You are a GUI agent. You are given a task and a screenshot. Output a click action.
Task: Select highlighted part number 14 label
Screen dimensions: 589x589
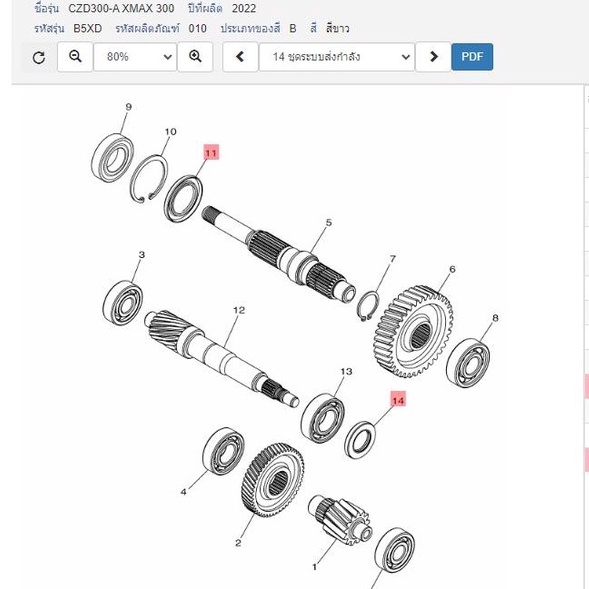pyautogui.click(x=398, y=400)
